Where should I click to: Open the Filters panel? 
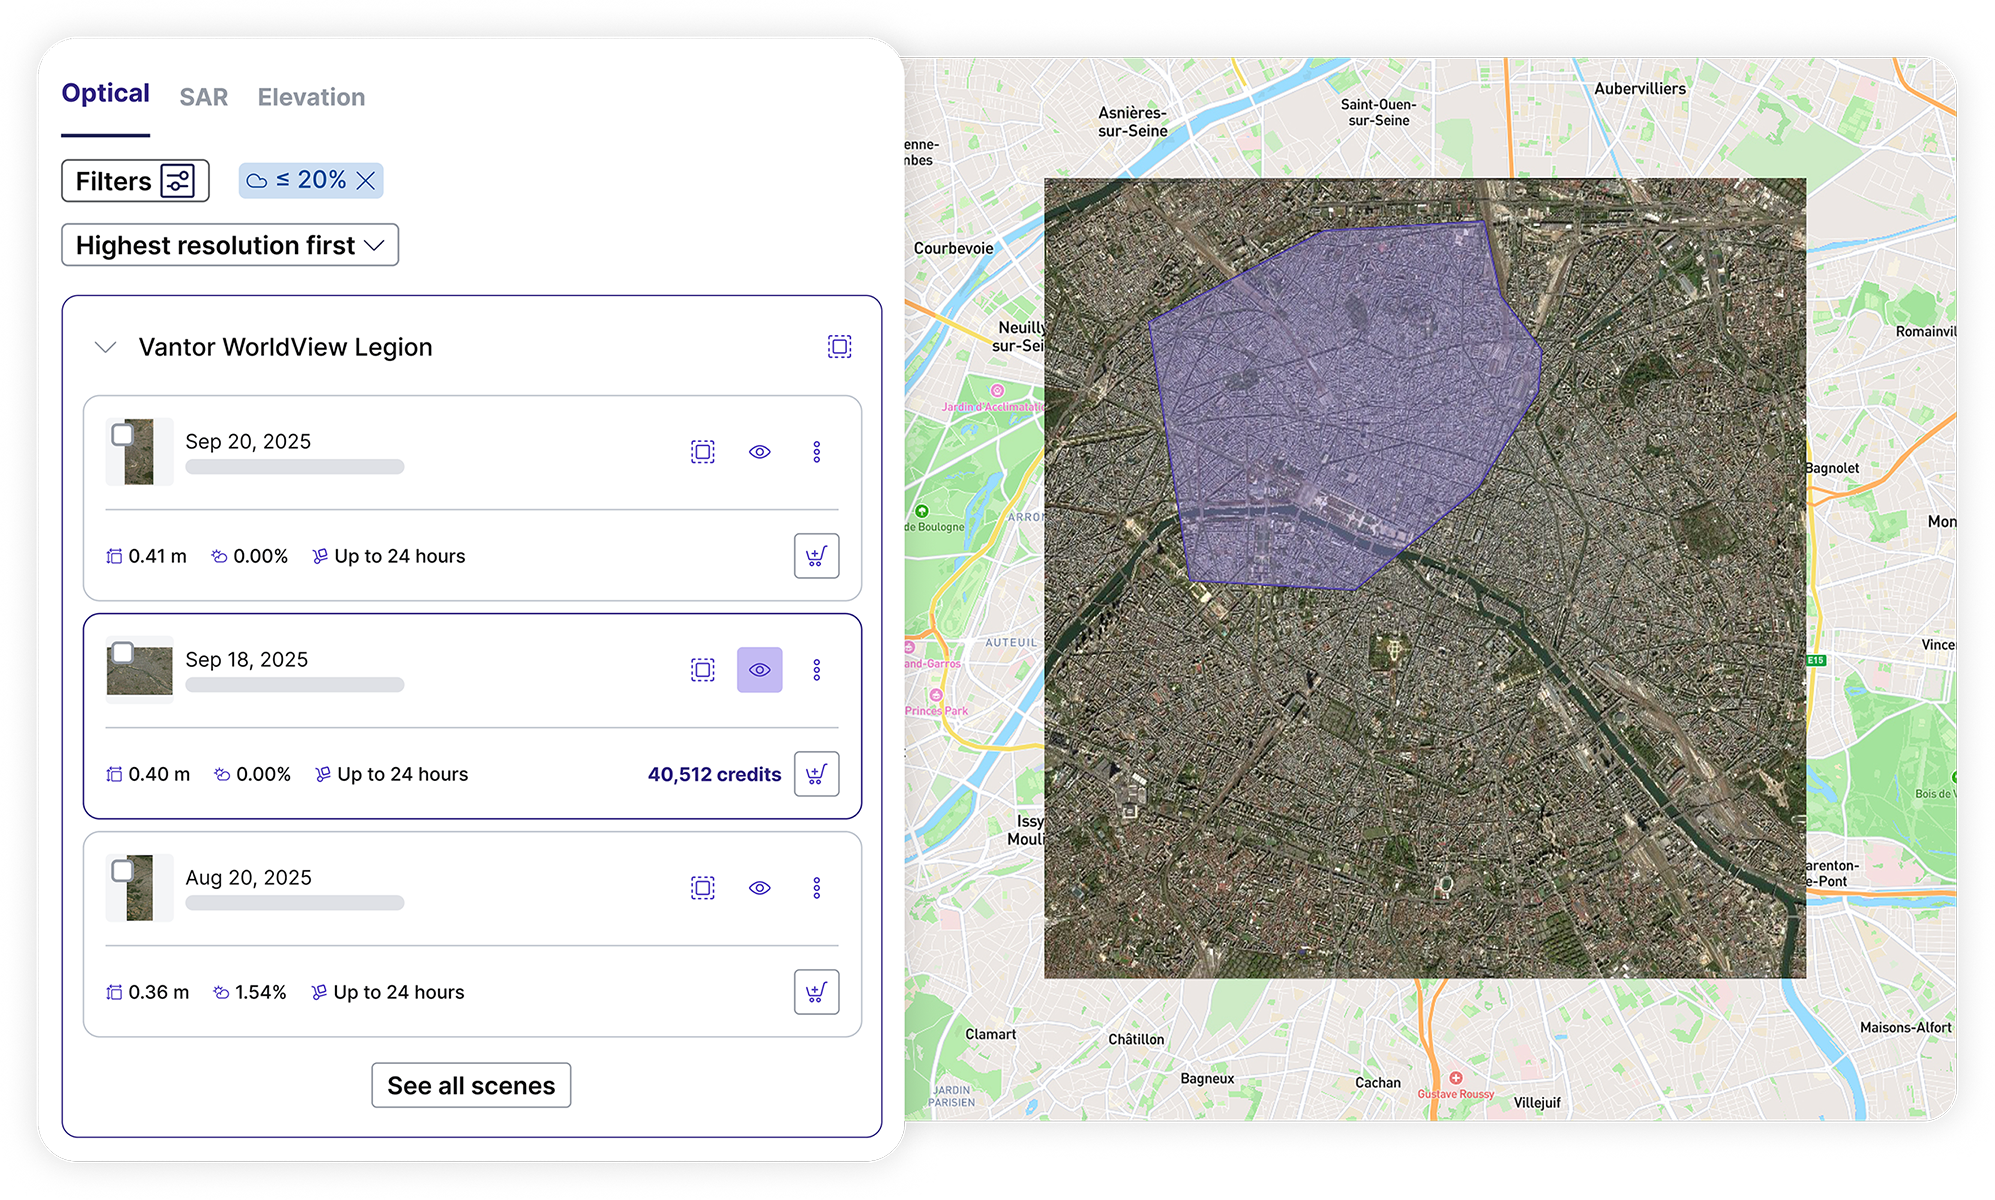point(135,181)
